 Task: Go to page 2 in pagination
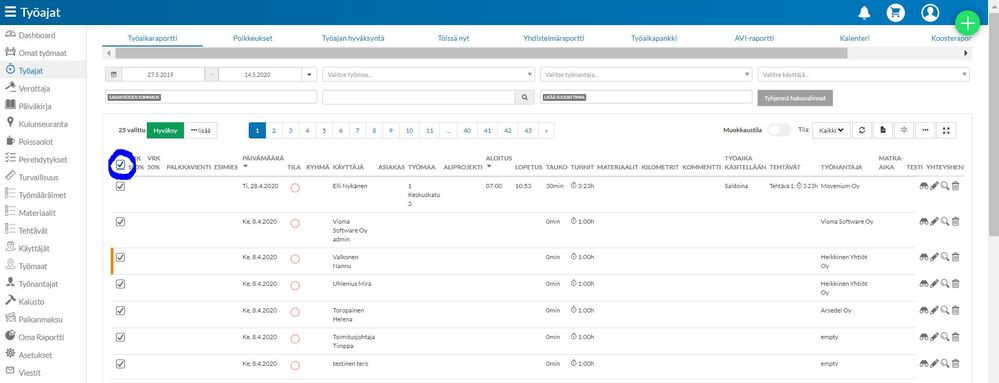click(x=274, y=130)
